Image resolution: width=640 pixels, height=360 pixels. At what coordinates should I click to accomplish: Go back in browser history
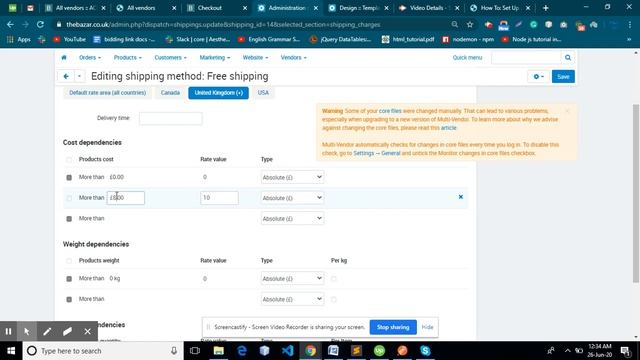[10, 24]
